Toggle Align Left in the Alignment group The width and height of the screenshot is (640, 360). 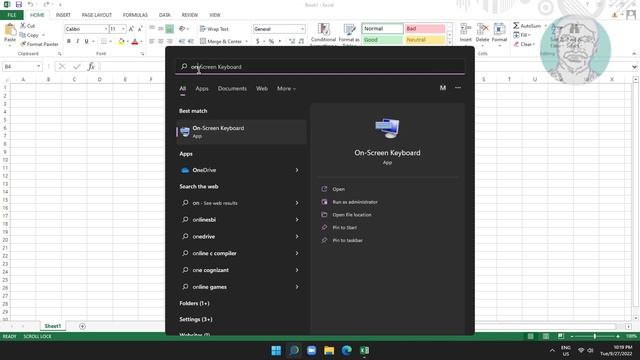pos(152,41)
